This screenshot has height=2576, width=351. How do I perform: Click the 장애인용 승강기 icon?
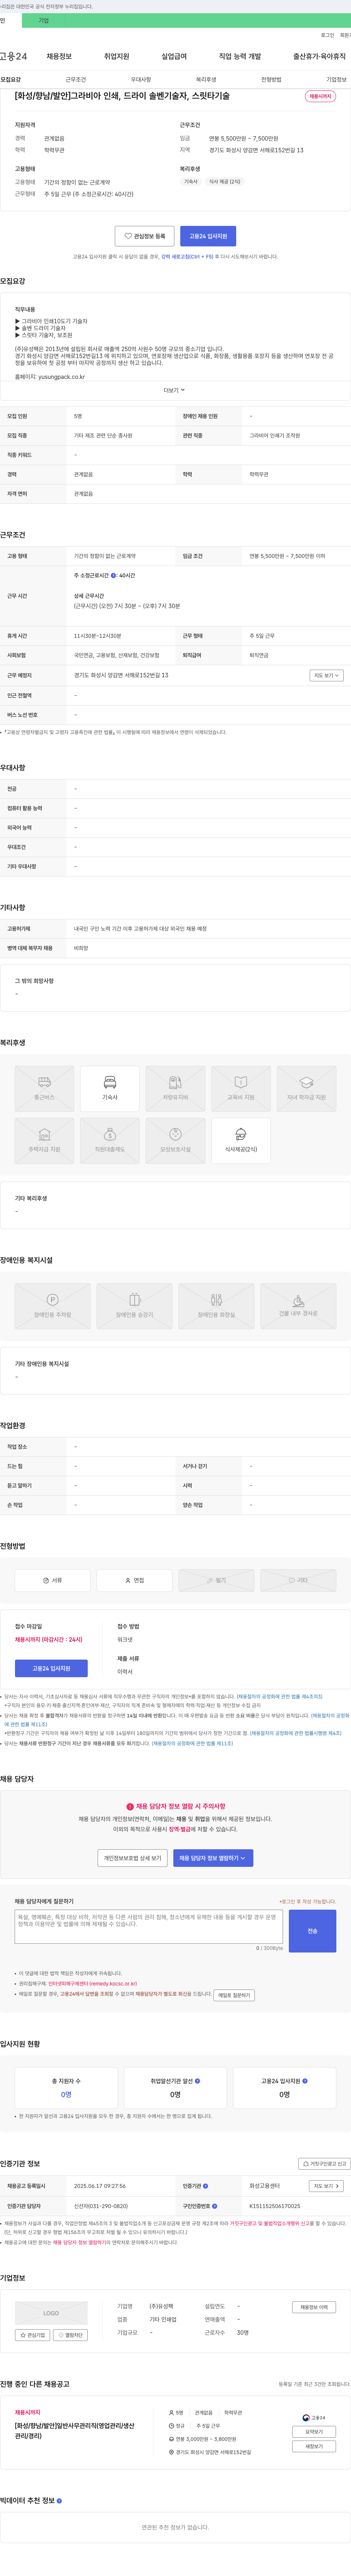(134, 1306)
